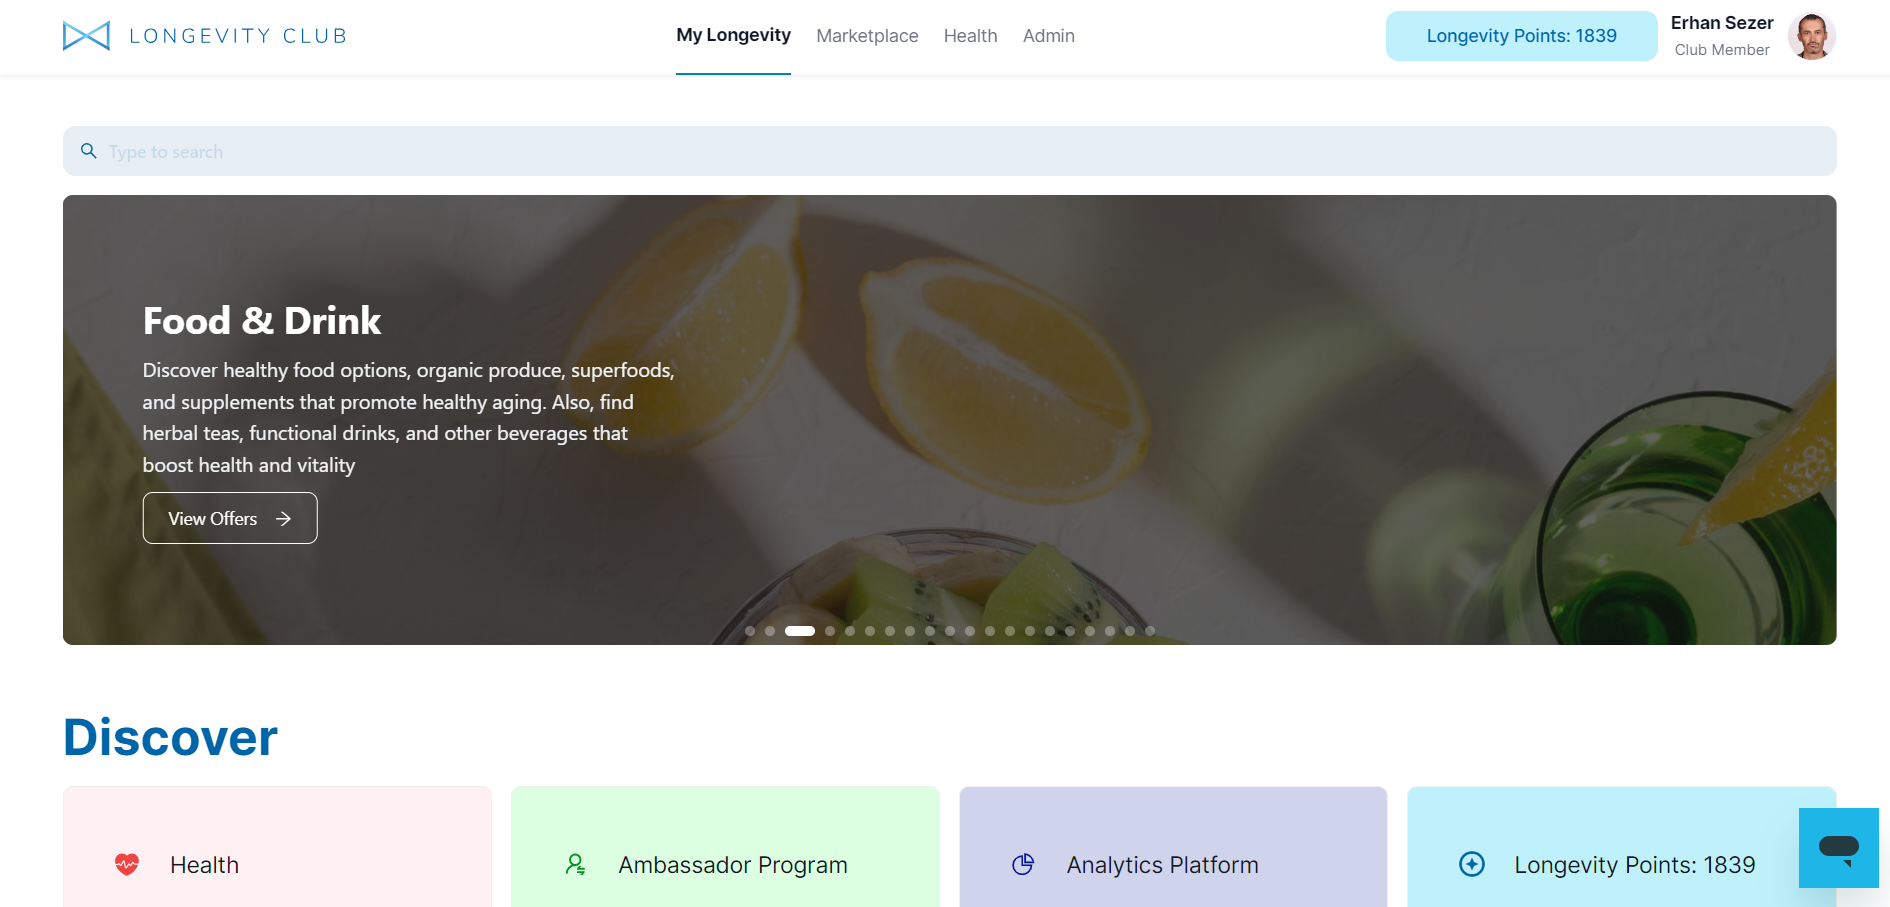Open the Marketplace tab
The width and height of the screenshot is (1890, 907).
click(x=867, y=36)
